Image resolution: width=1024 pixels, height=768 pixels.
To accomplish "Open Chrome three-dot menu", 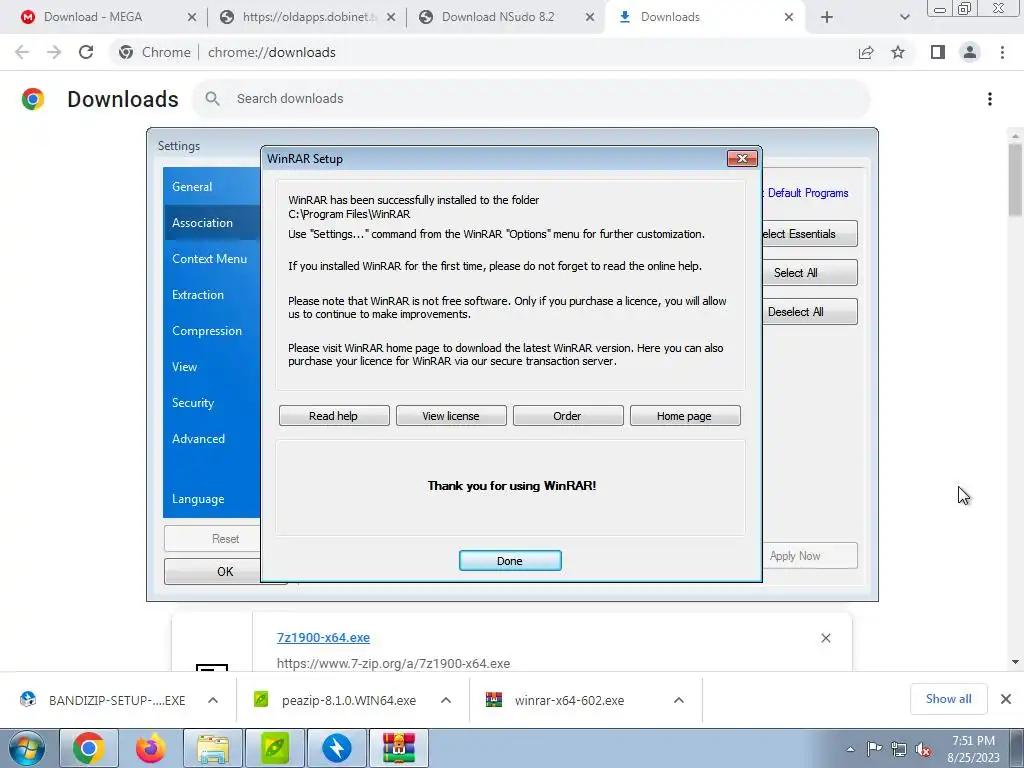I will click(x=1002, y=52).
